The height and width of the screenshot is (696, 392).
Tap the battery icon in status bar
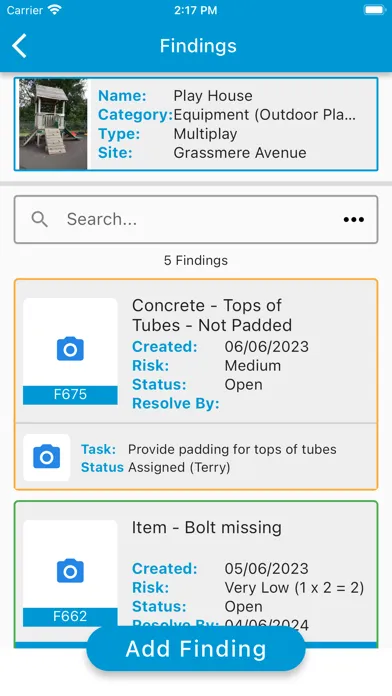click(x=375, y=10)
